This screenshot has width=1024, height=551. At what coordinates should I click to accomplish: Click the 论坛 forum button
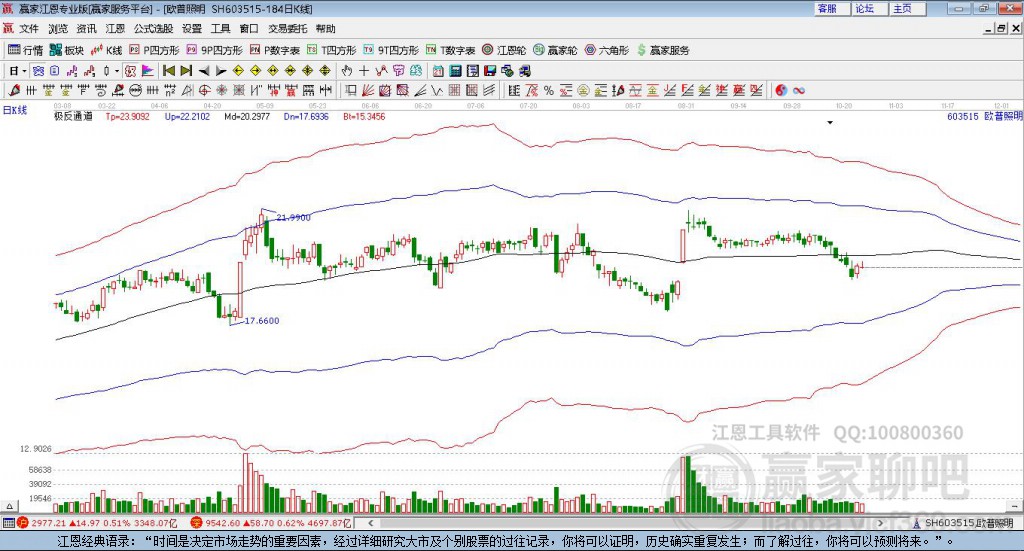(x=869, y=8)
